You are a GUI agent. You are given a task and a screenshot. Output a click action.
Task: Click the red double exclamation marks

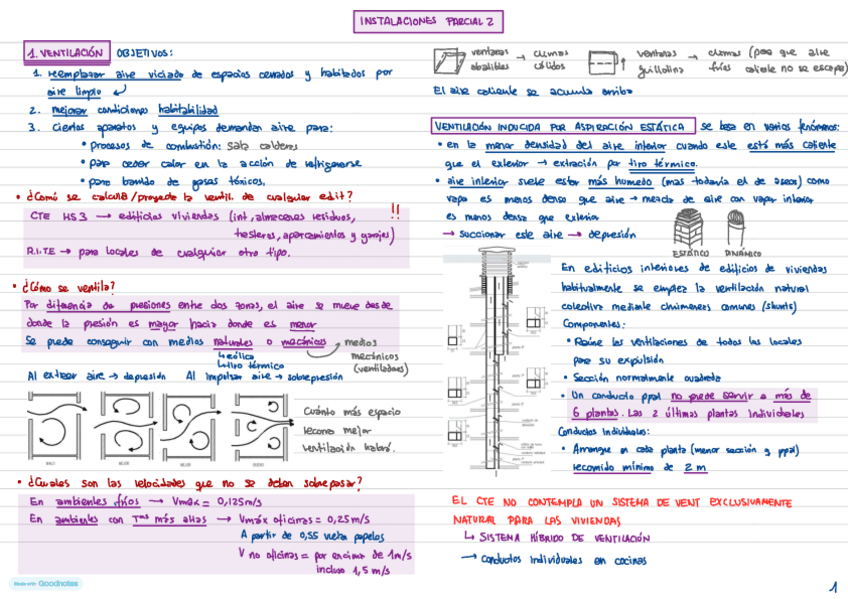pos(395,211)
